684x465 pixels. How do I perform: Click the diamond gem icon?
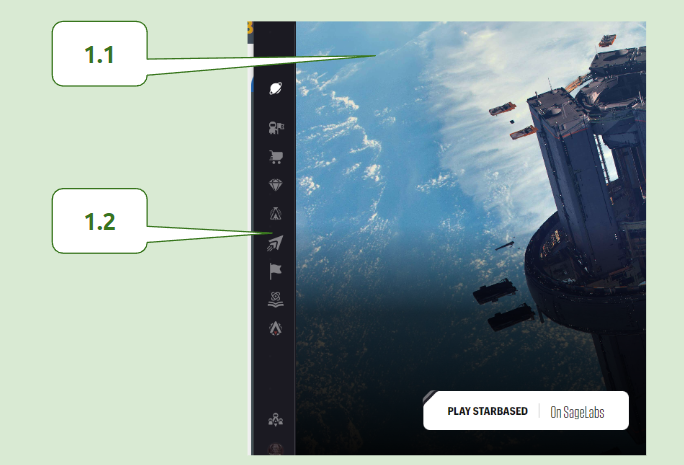(276, 185)
